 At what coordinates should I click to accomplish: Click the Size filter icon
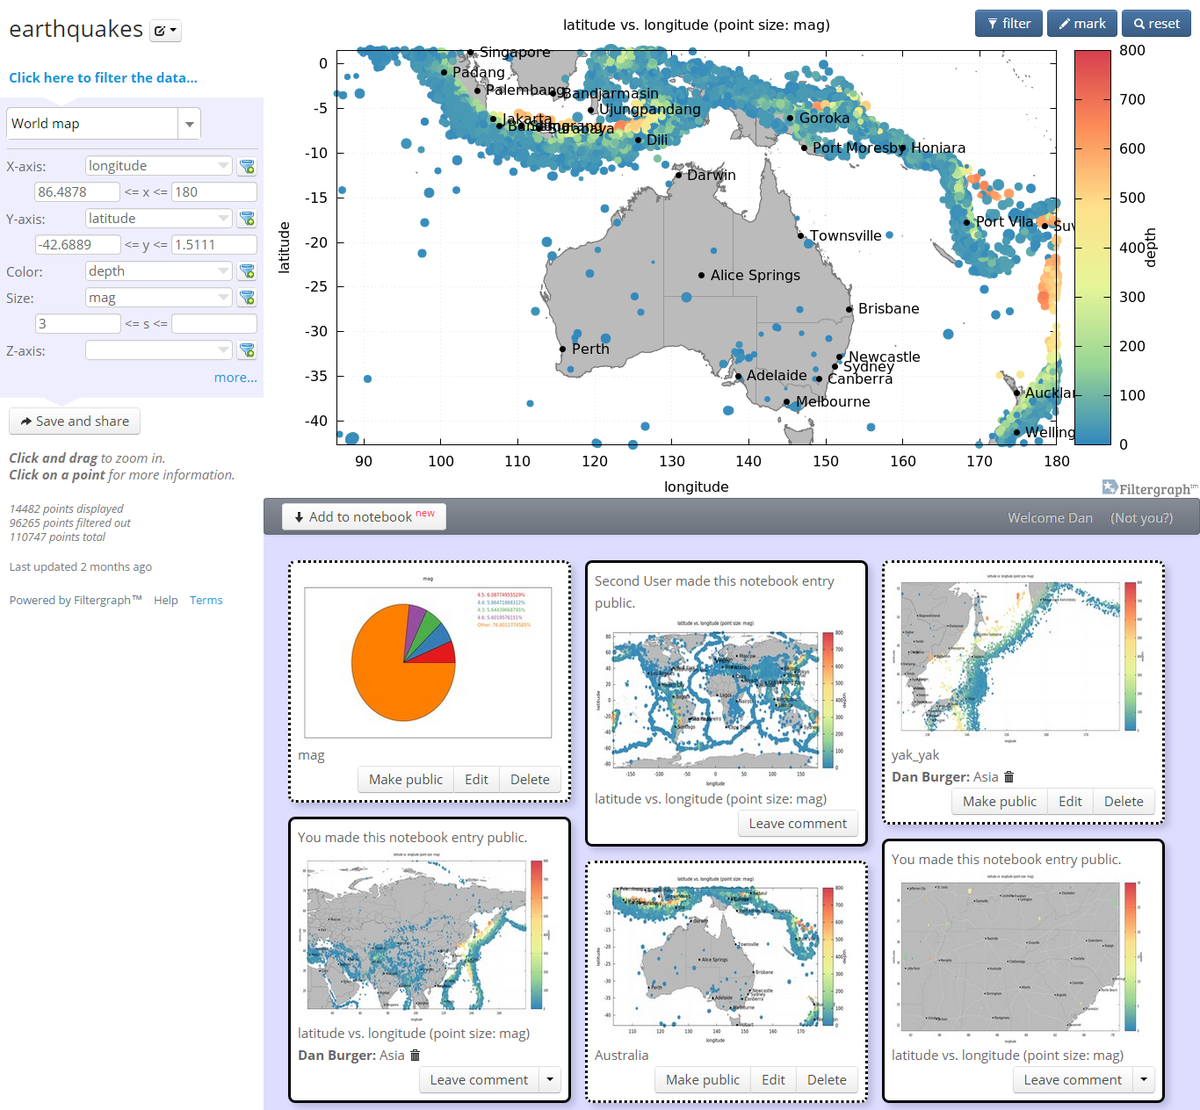[247, 298]
